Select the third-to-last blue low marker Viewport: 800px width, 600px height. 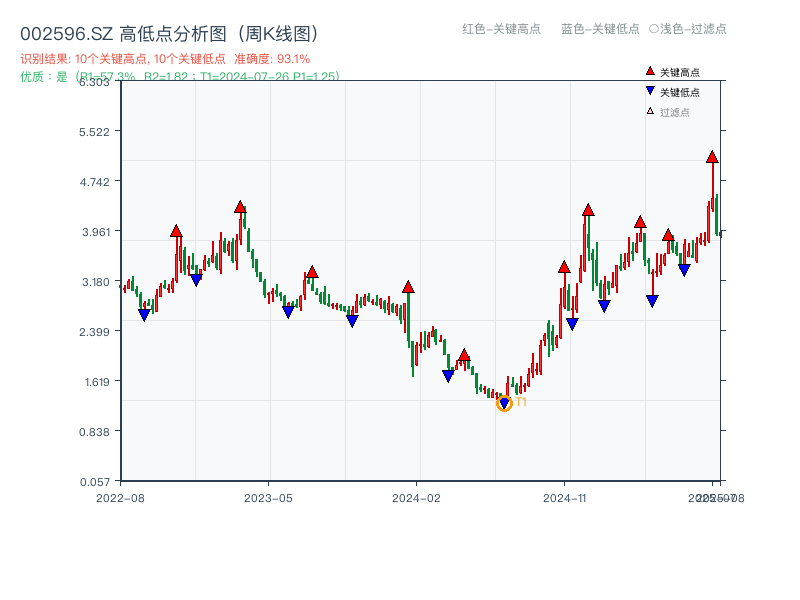(x=604, y=306)
